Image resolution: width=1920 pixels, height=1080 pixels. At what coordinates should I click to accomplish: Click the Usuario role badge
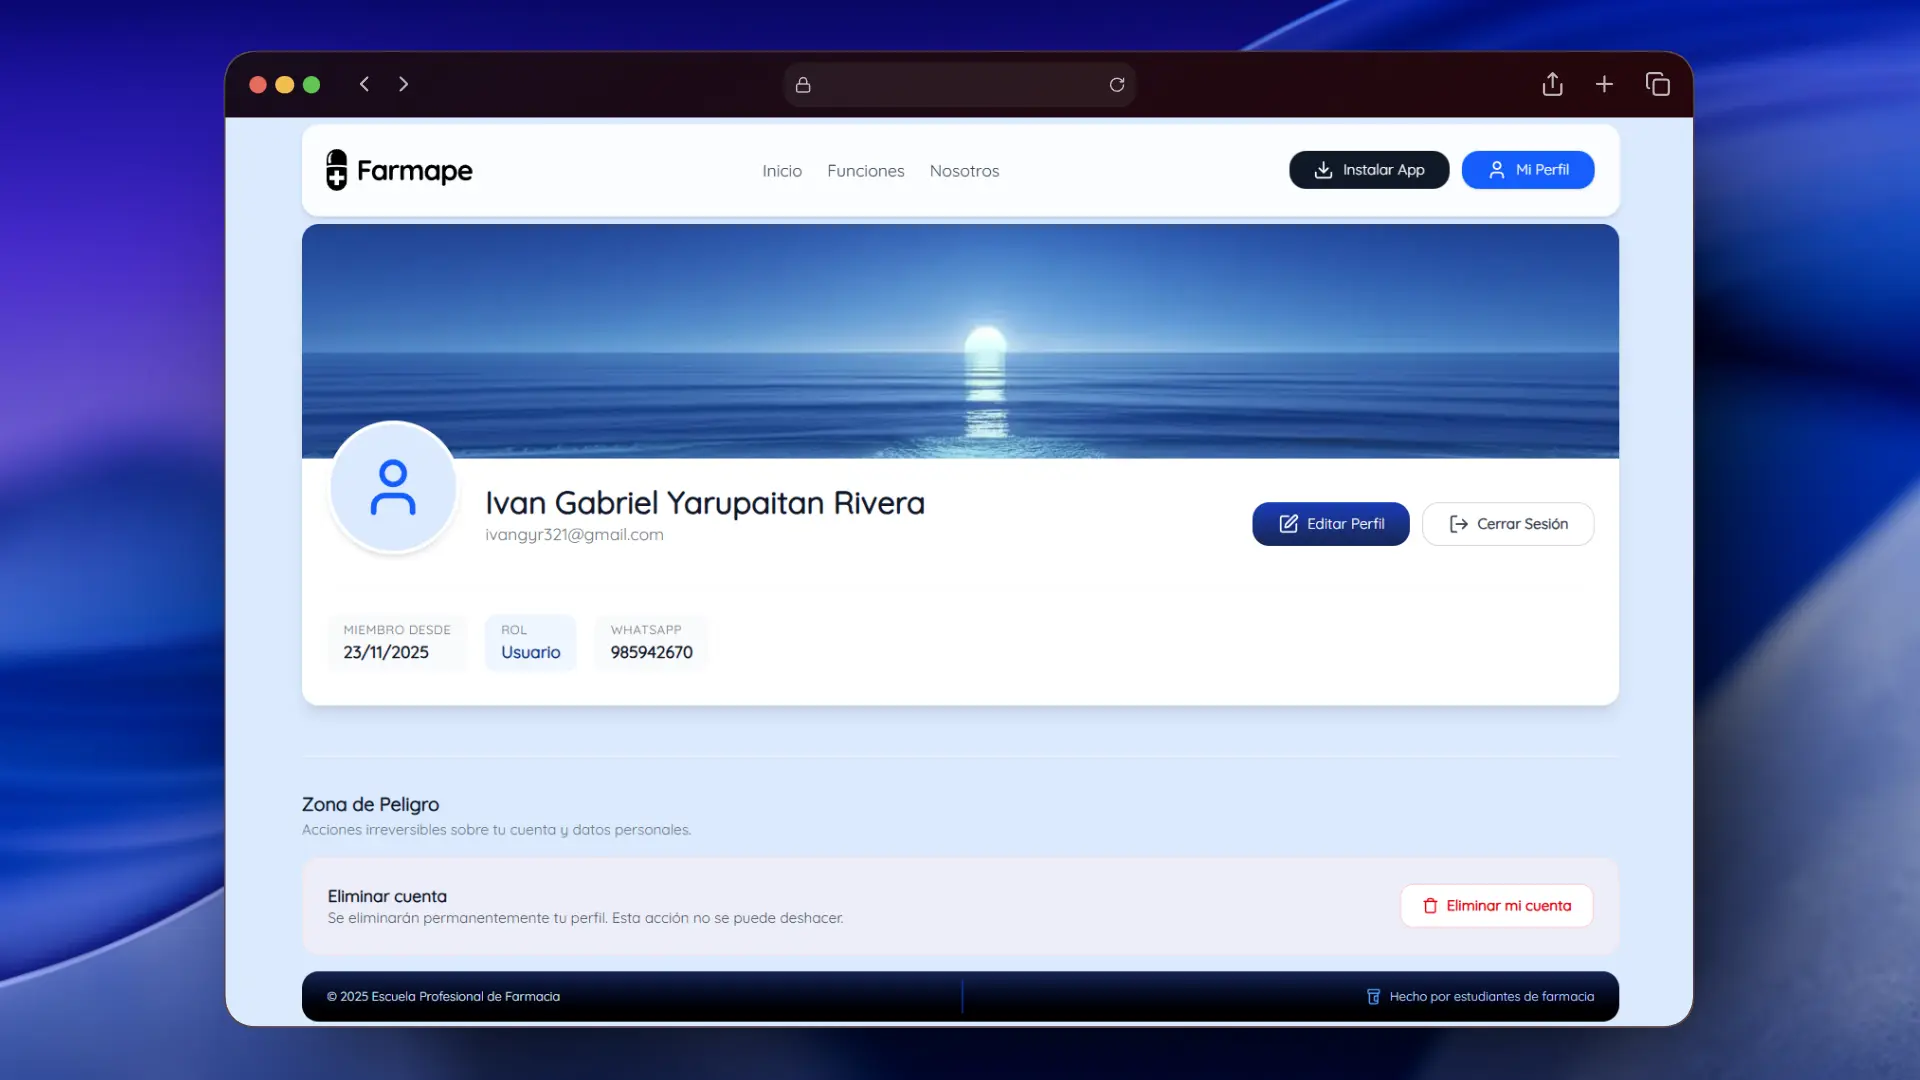click(530, 642)
